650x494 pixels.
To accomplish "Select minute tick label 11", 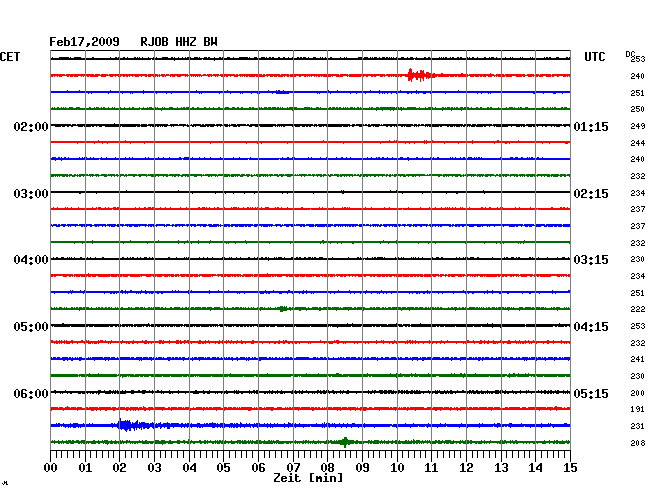I will coord(431,468).
